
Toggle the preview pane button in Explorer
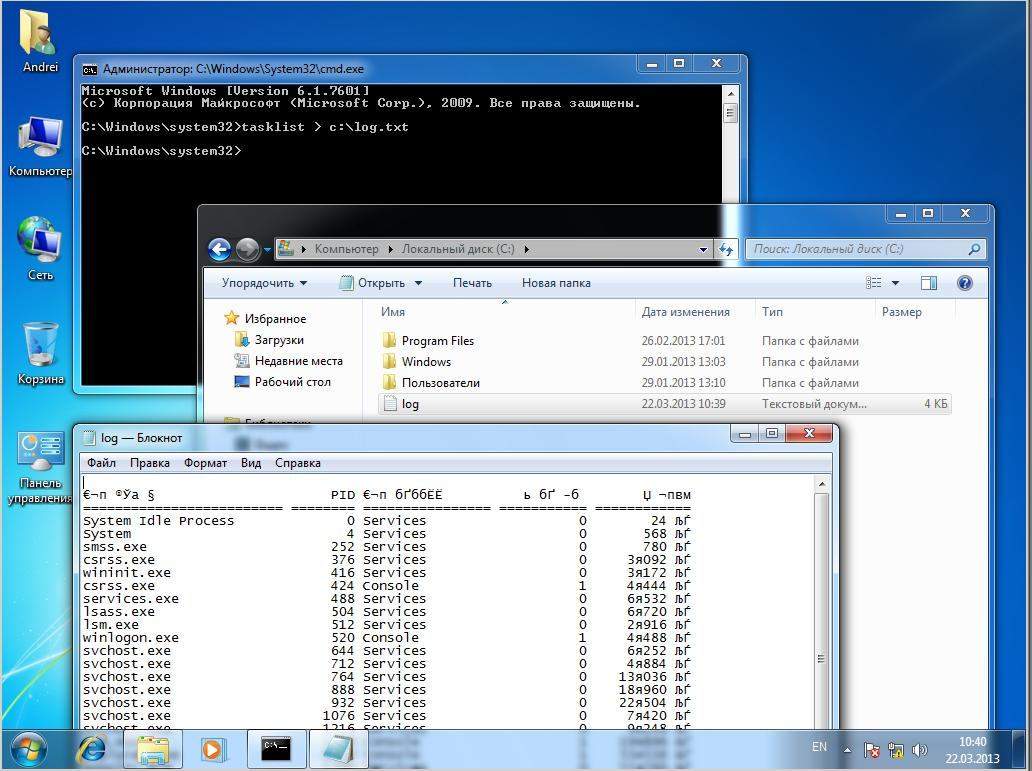click(929, 283)
